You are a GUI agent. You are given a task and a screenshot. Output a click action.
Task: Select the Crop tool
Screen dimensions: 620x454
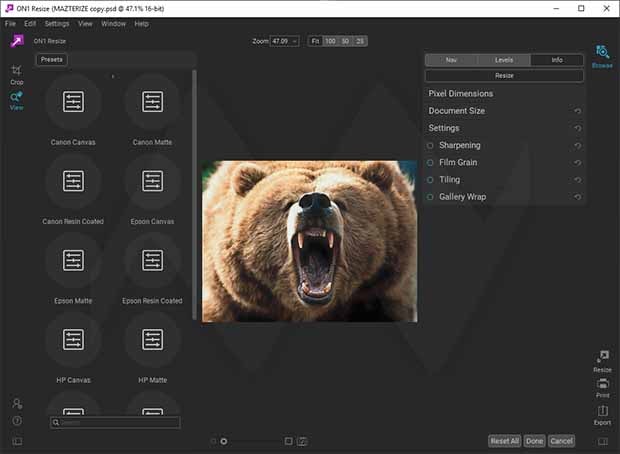click(x=17, y=73)
